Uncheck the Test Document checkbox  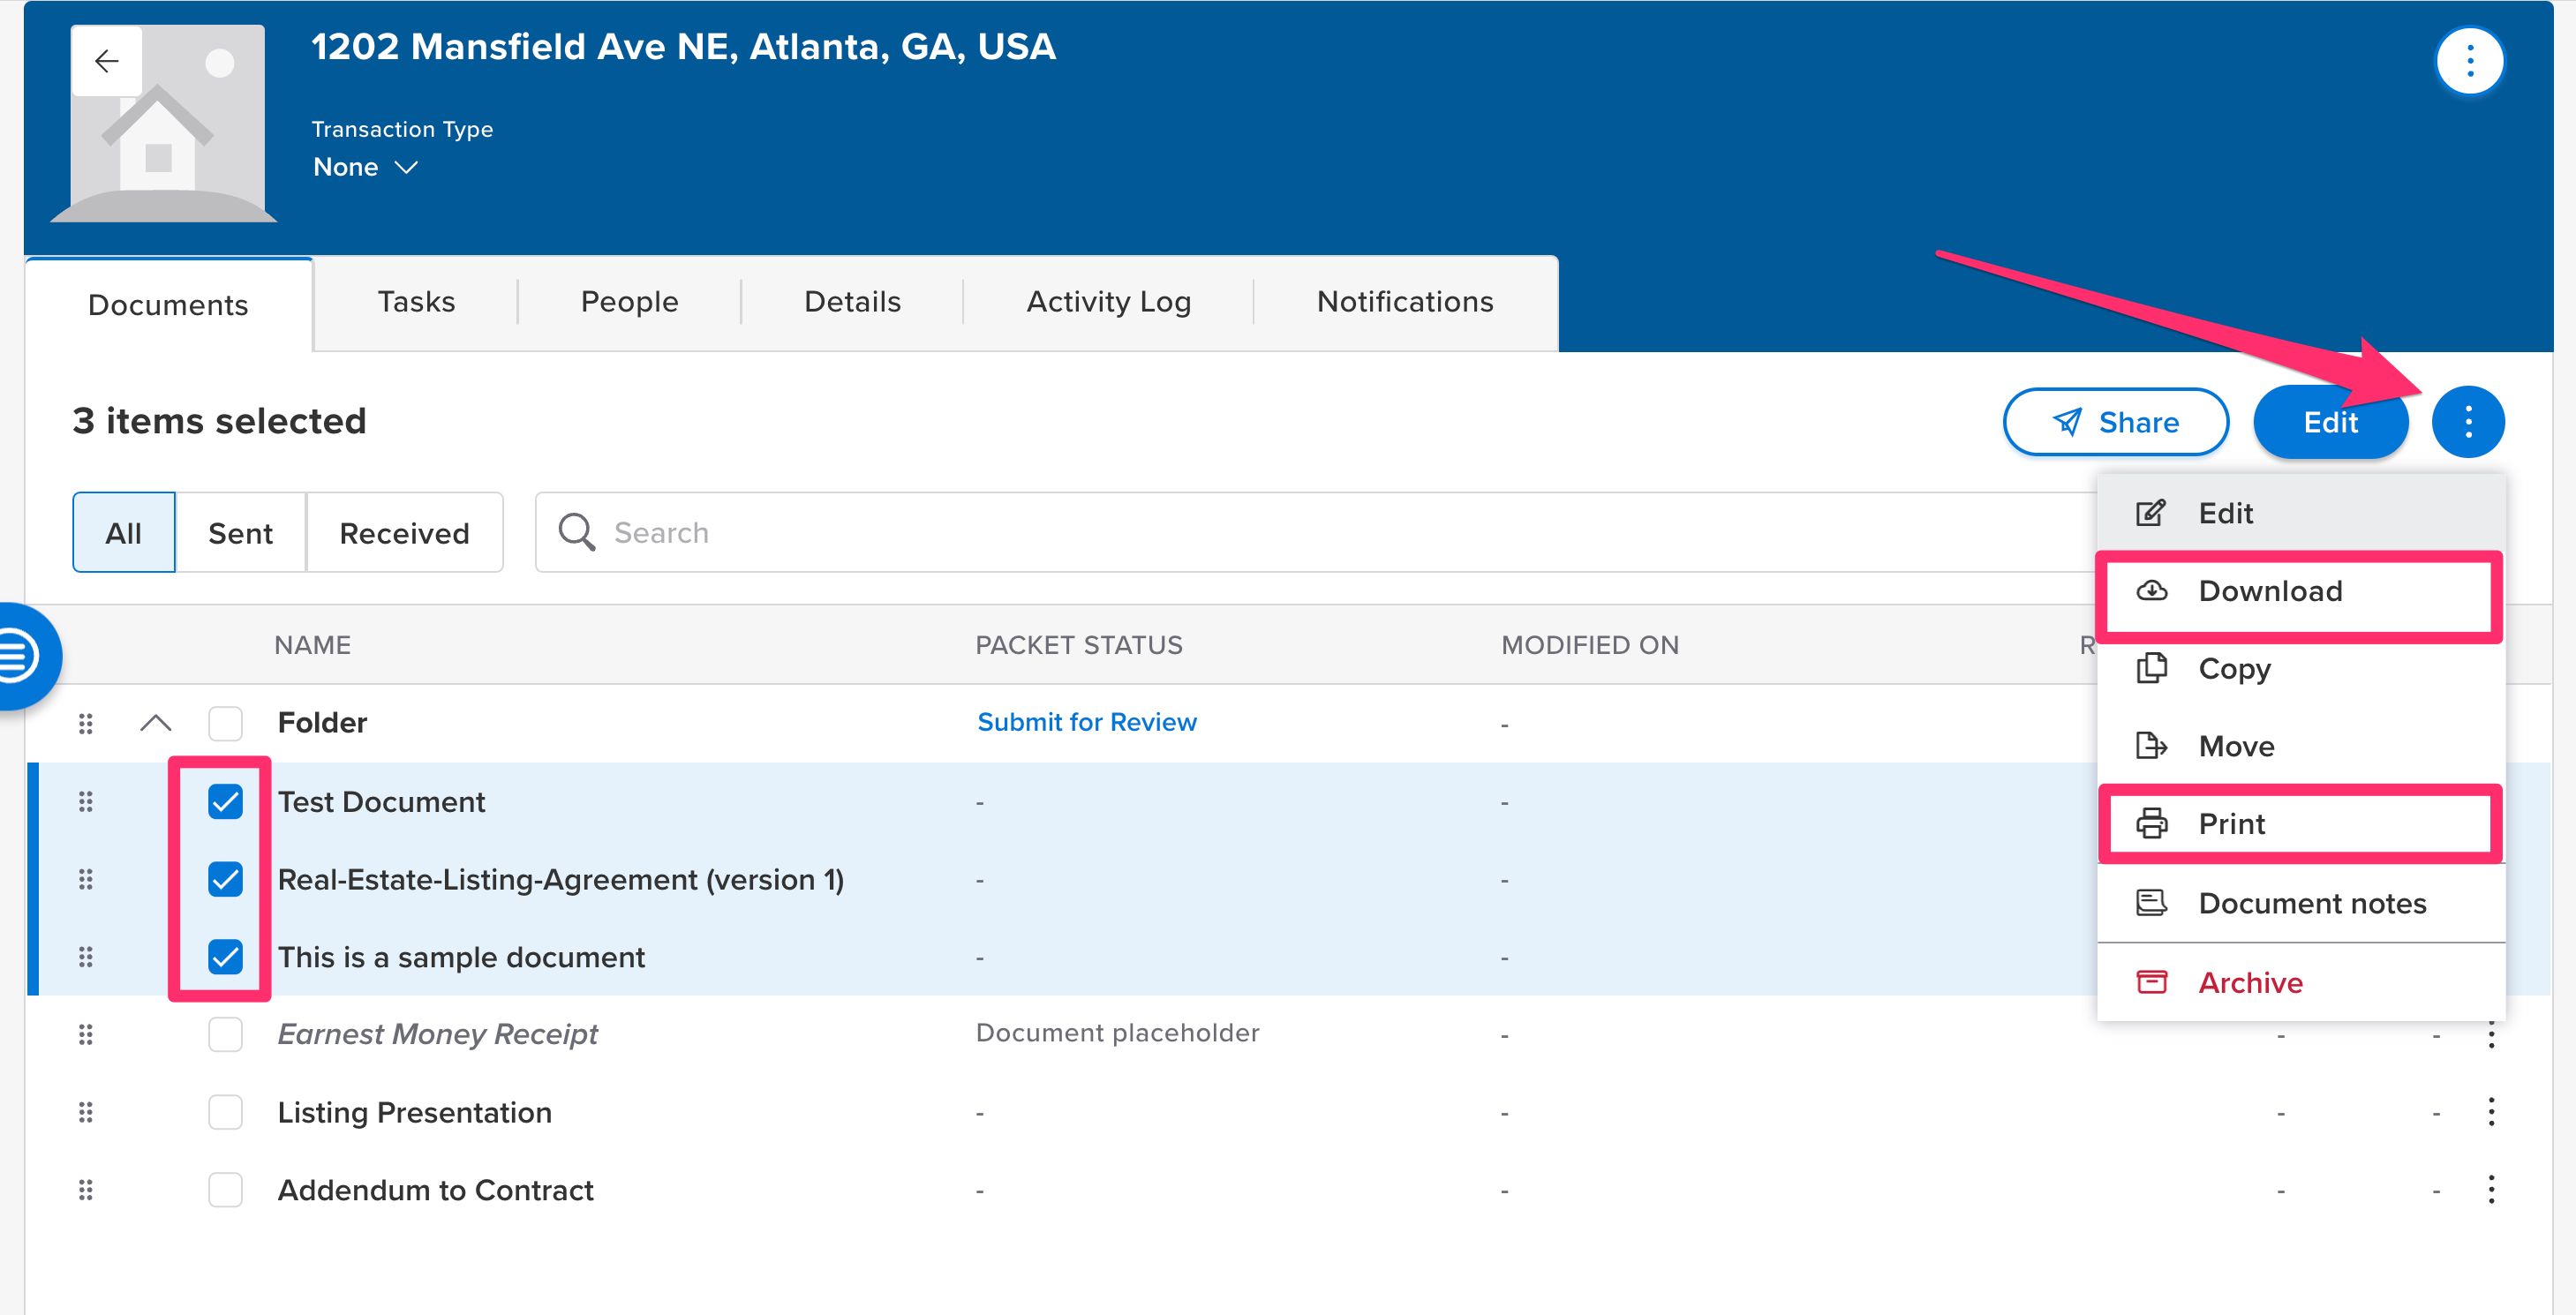point(225,801)
